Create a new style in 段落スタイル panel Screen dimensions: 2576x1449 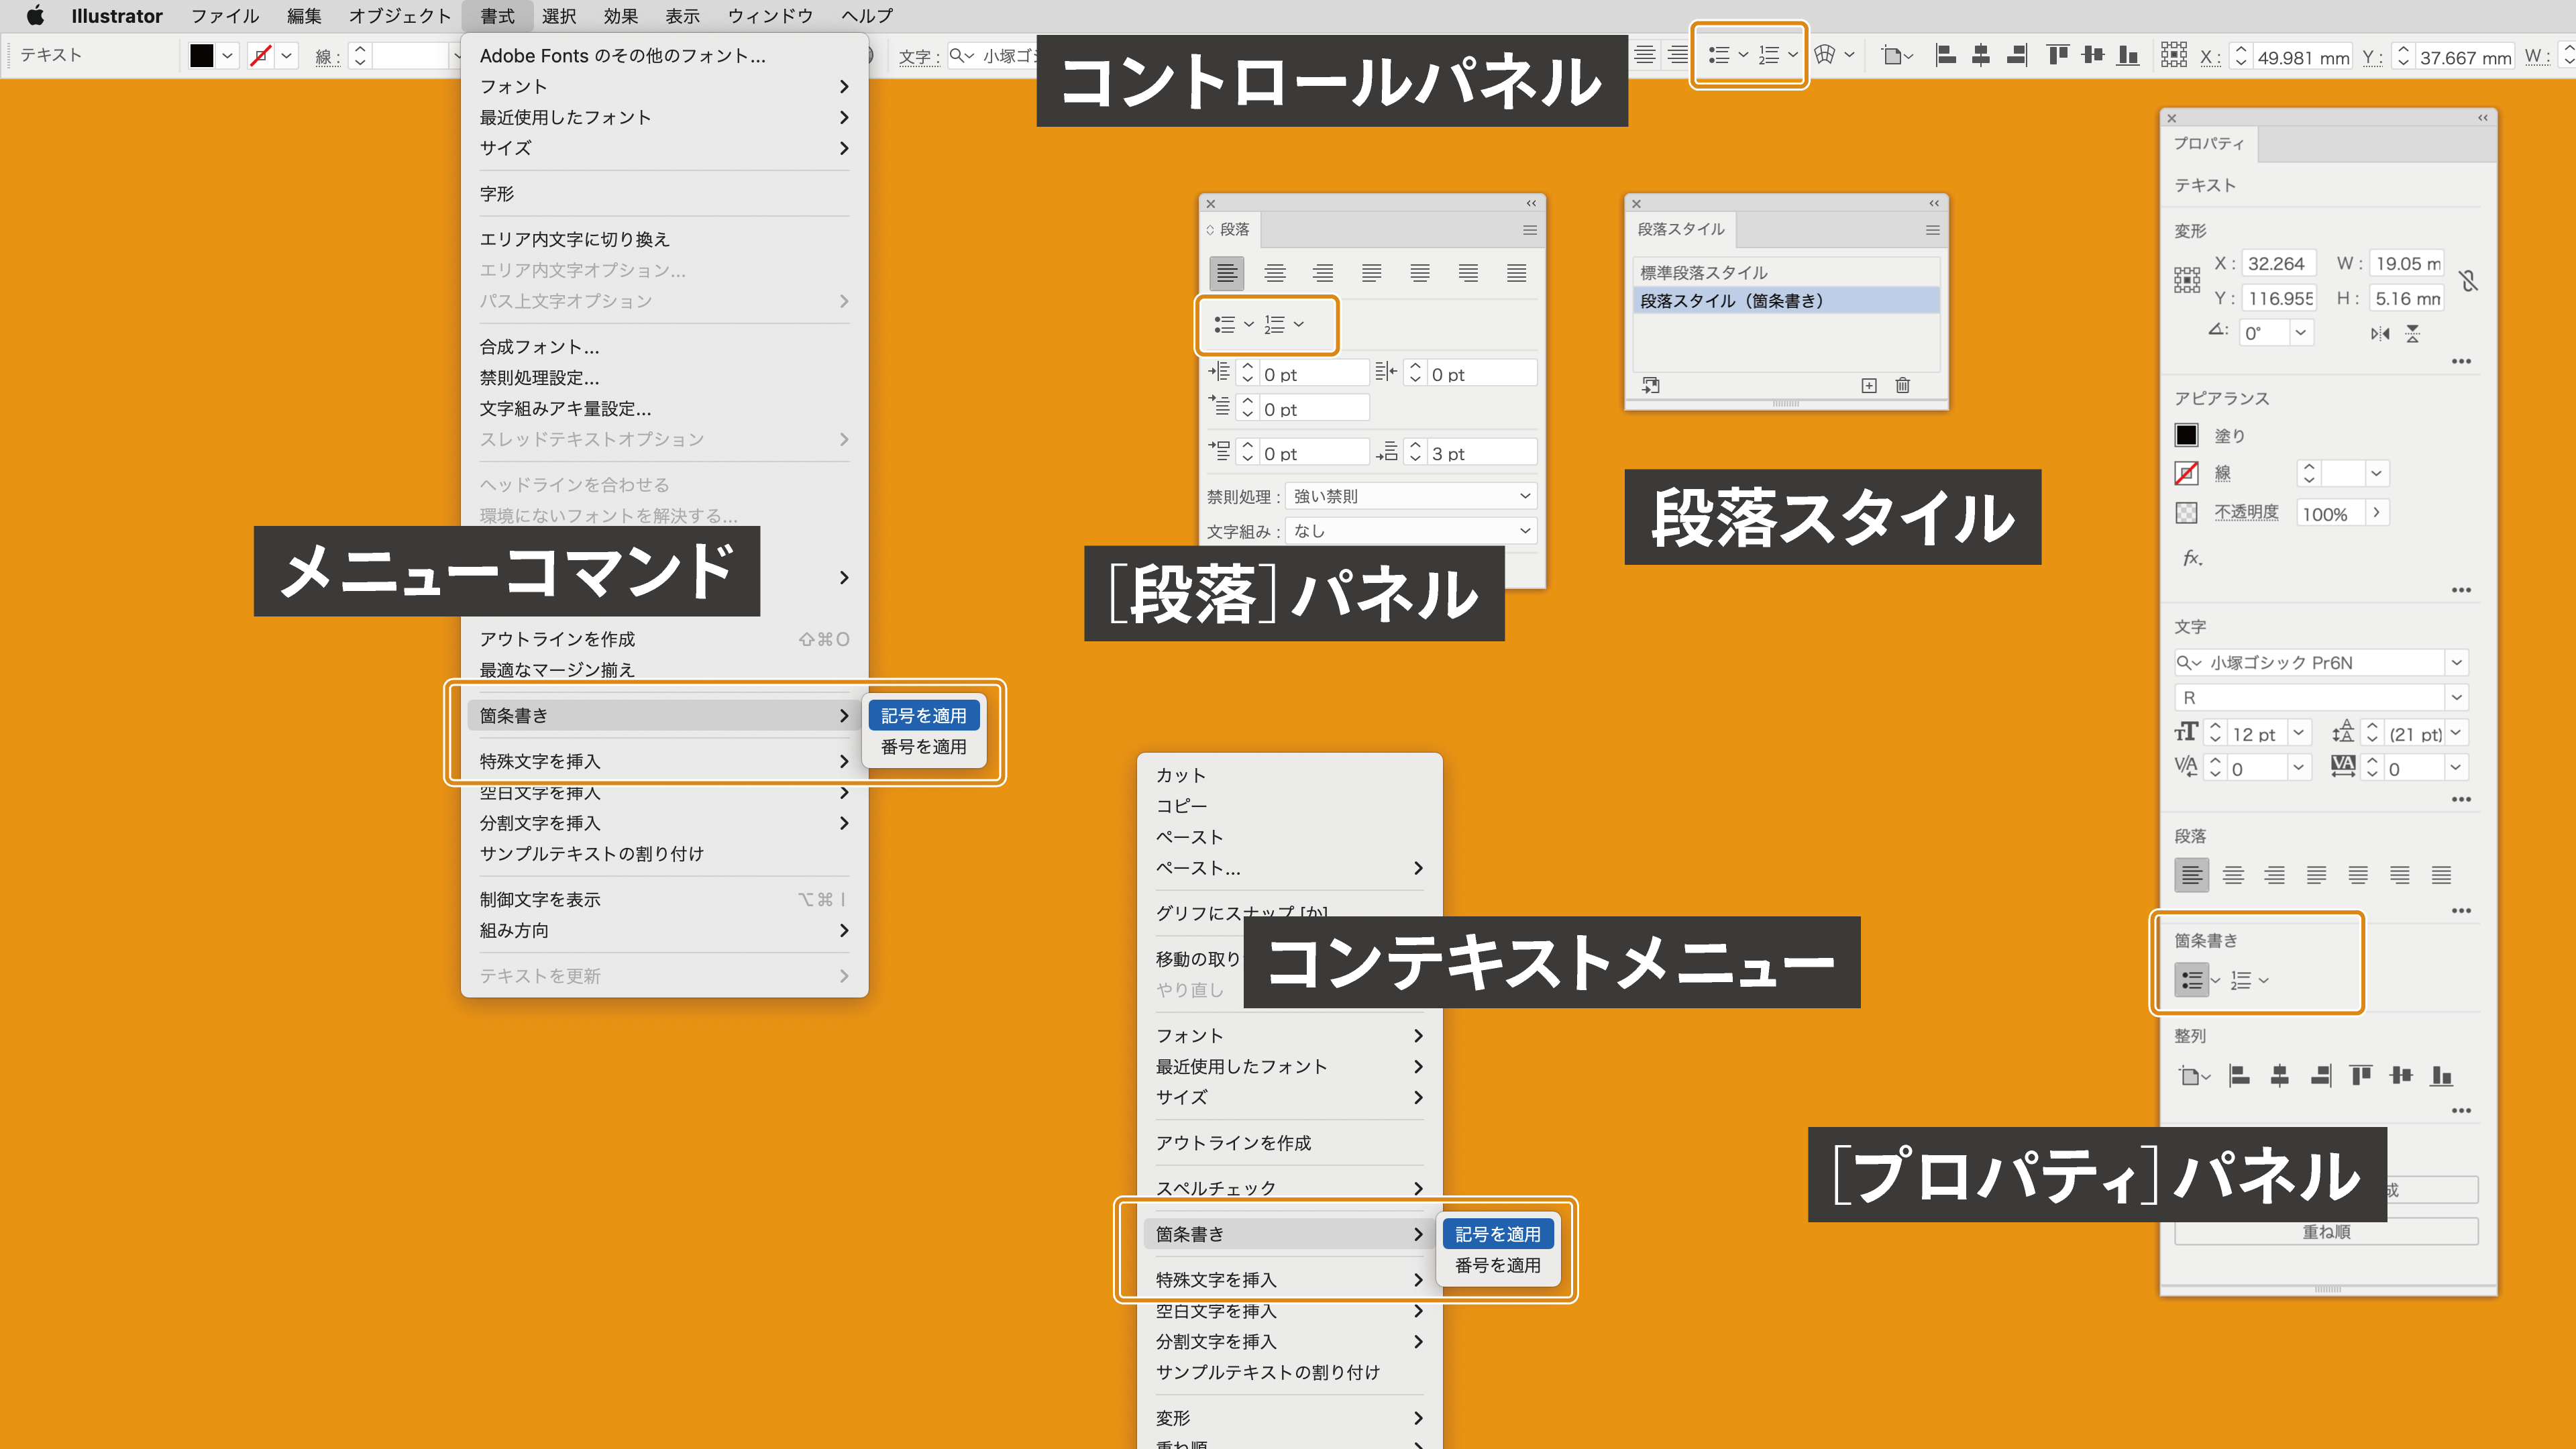1869,385
